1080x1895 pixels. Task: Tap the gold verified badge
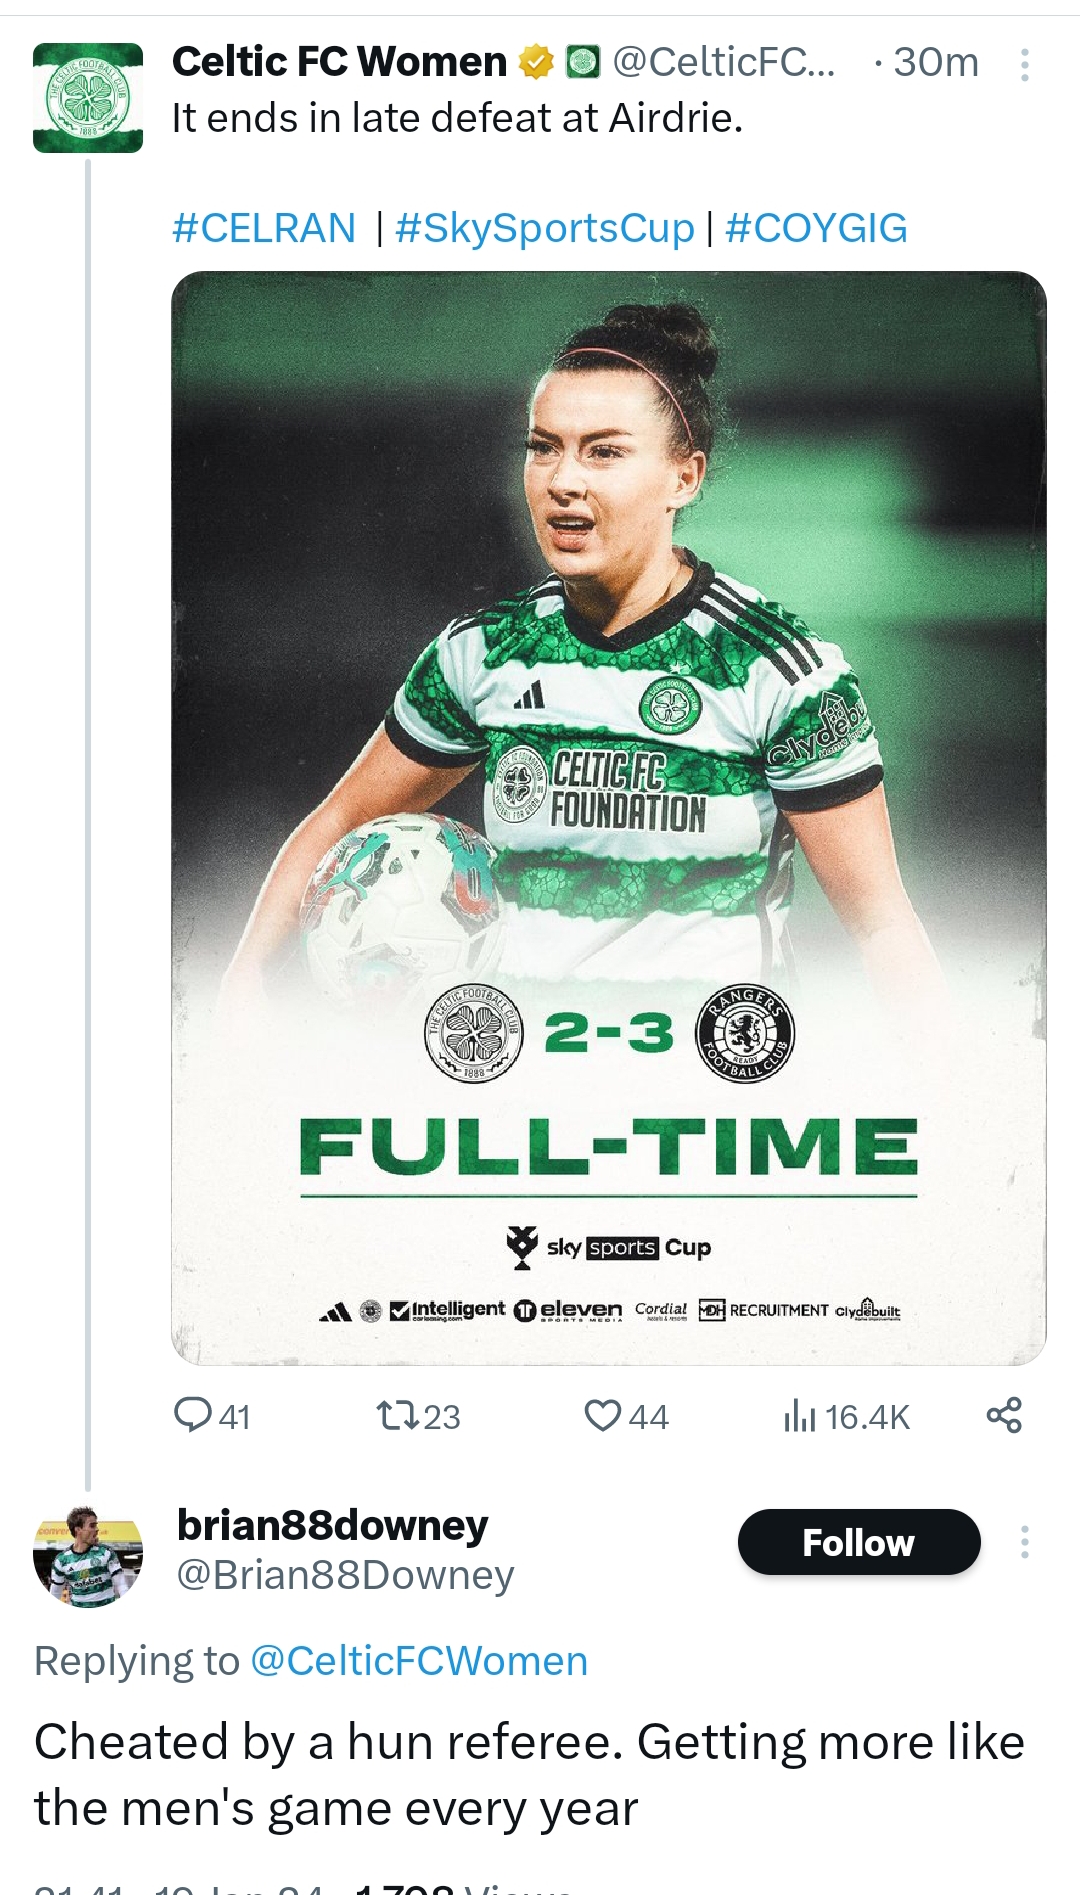click(537, 63)
